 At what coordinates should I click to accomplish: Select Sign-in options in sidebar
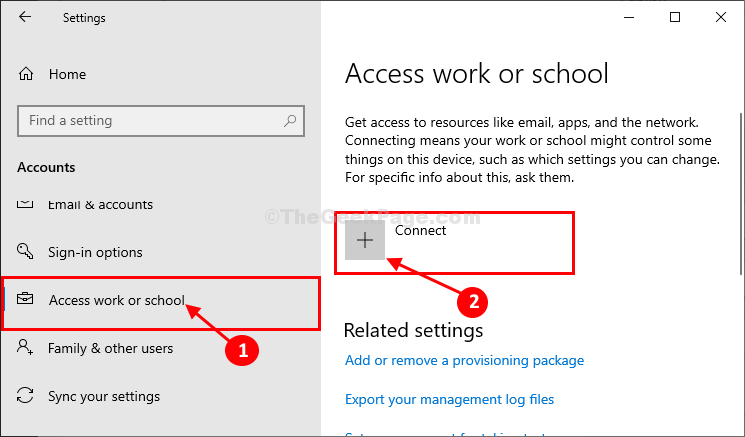(x=95, y=252)
